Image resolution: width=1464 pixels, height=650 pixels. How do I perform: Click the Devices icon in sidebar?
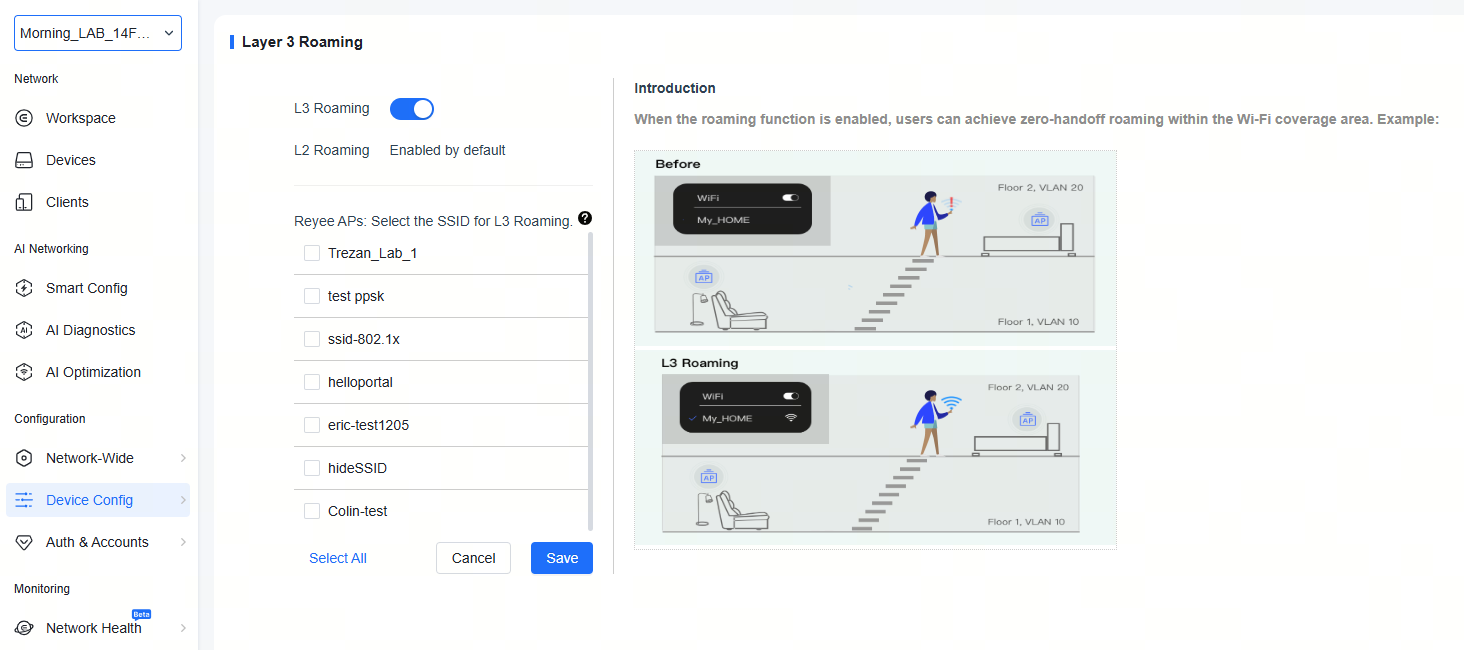tap(25, 160)
